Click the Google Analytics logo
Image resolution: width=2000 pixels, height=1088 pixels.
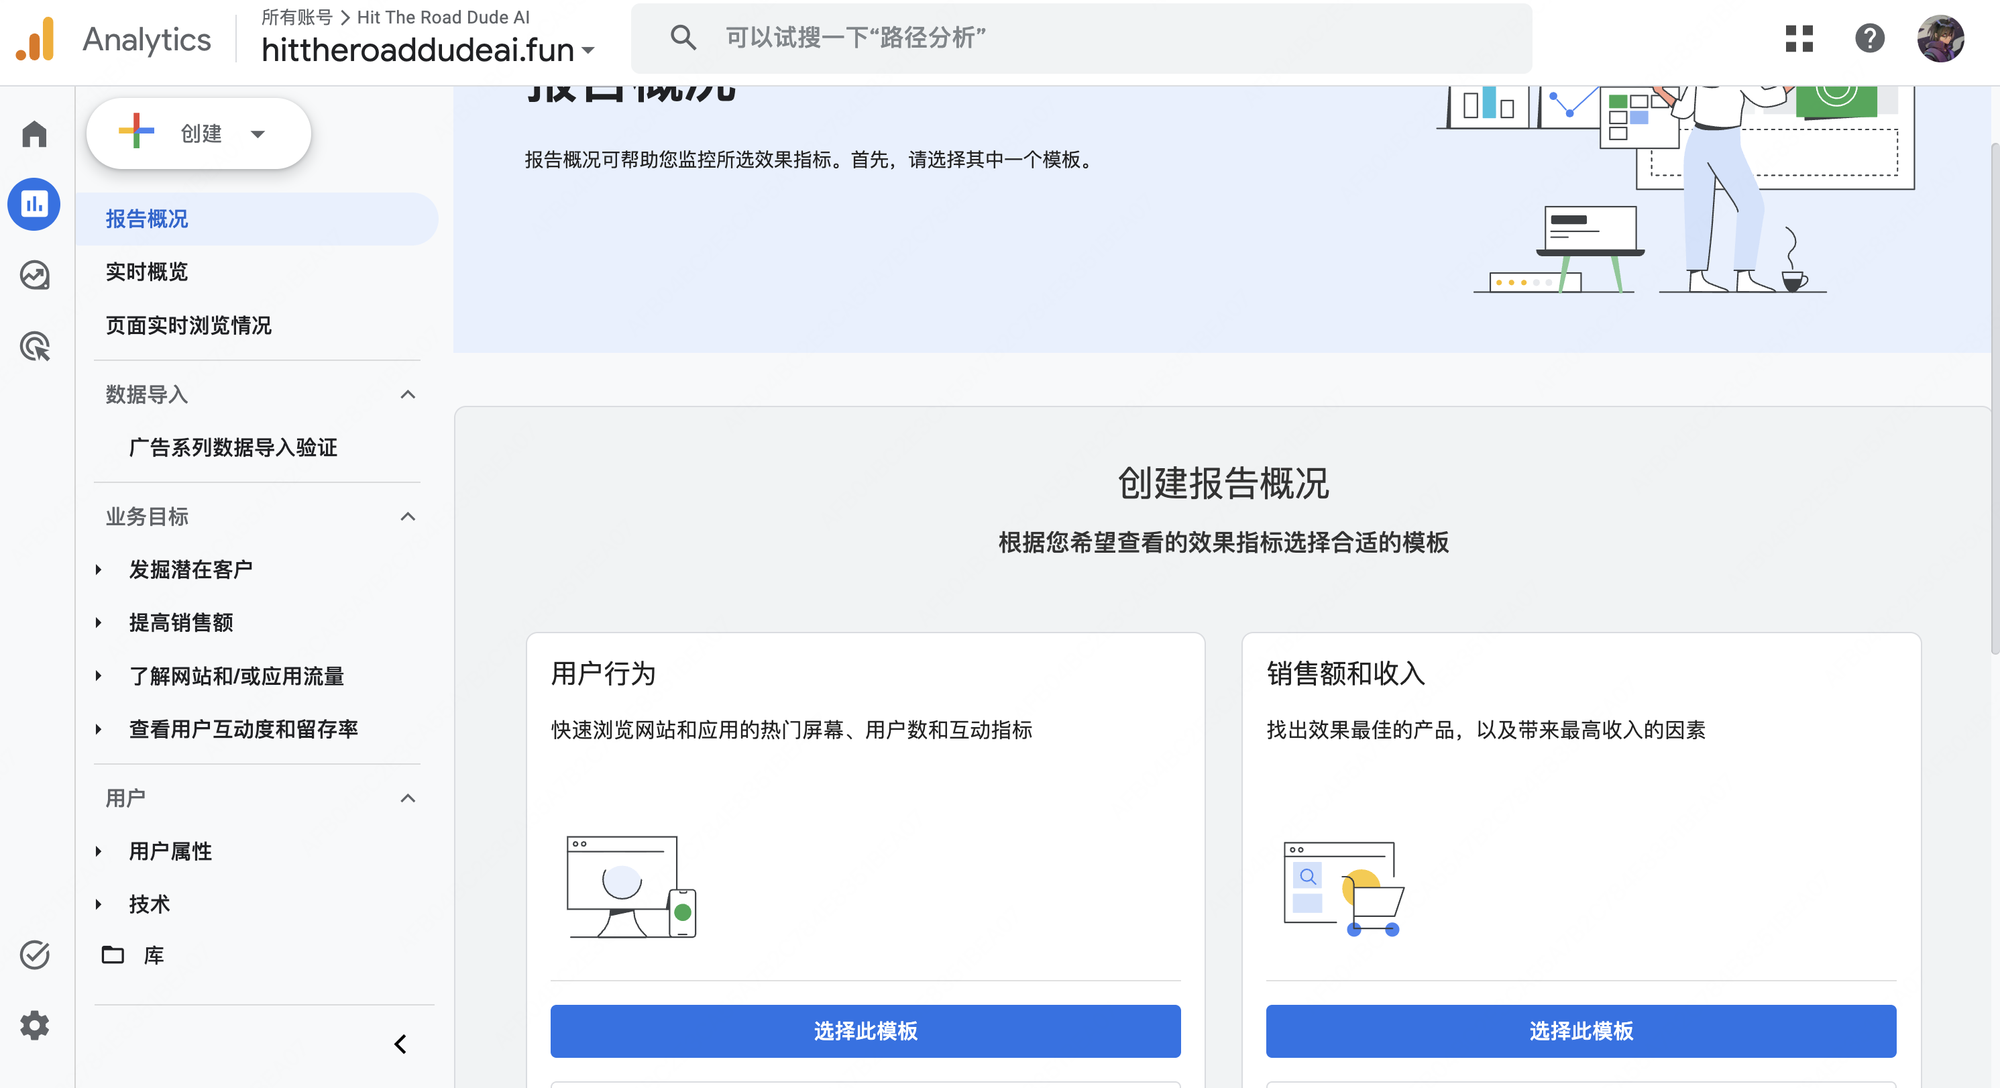[35, 40]
